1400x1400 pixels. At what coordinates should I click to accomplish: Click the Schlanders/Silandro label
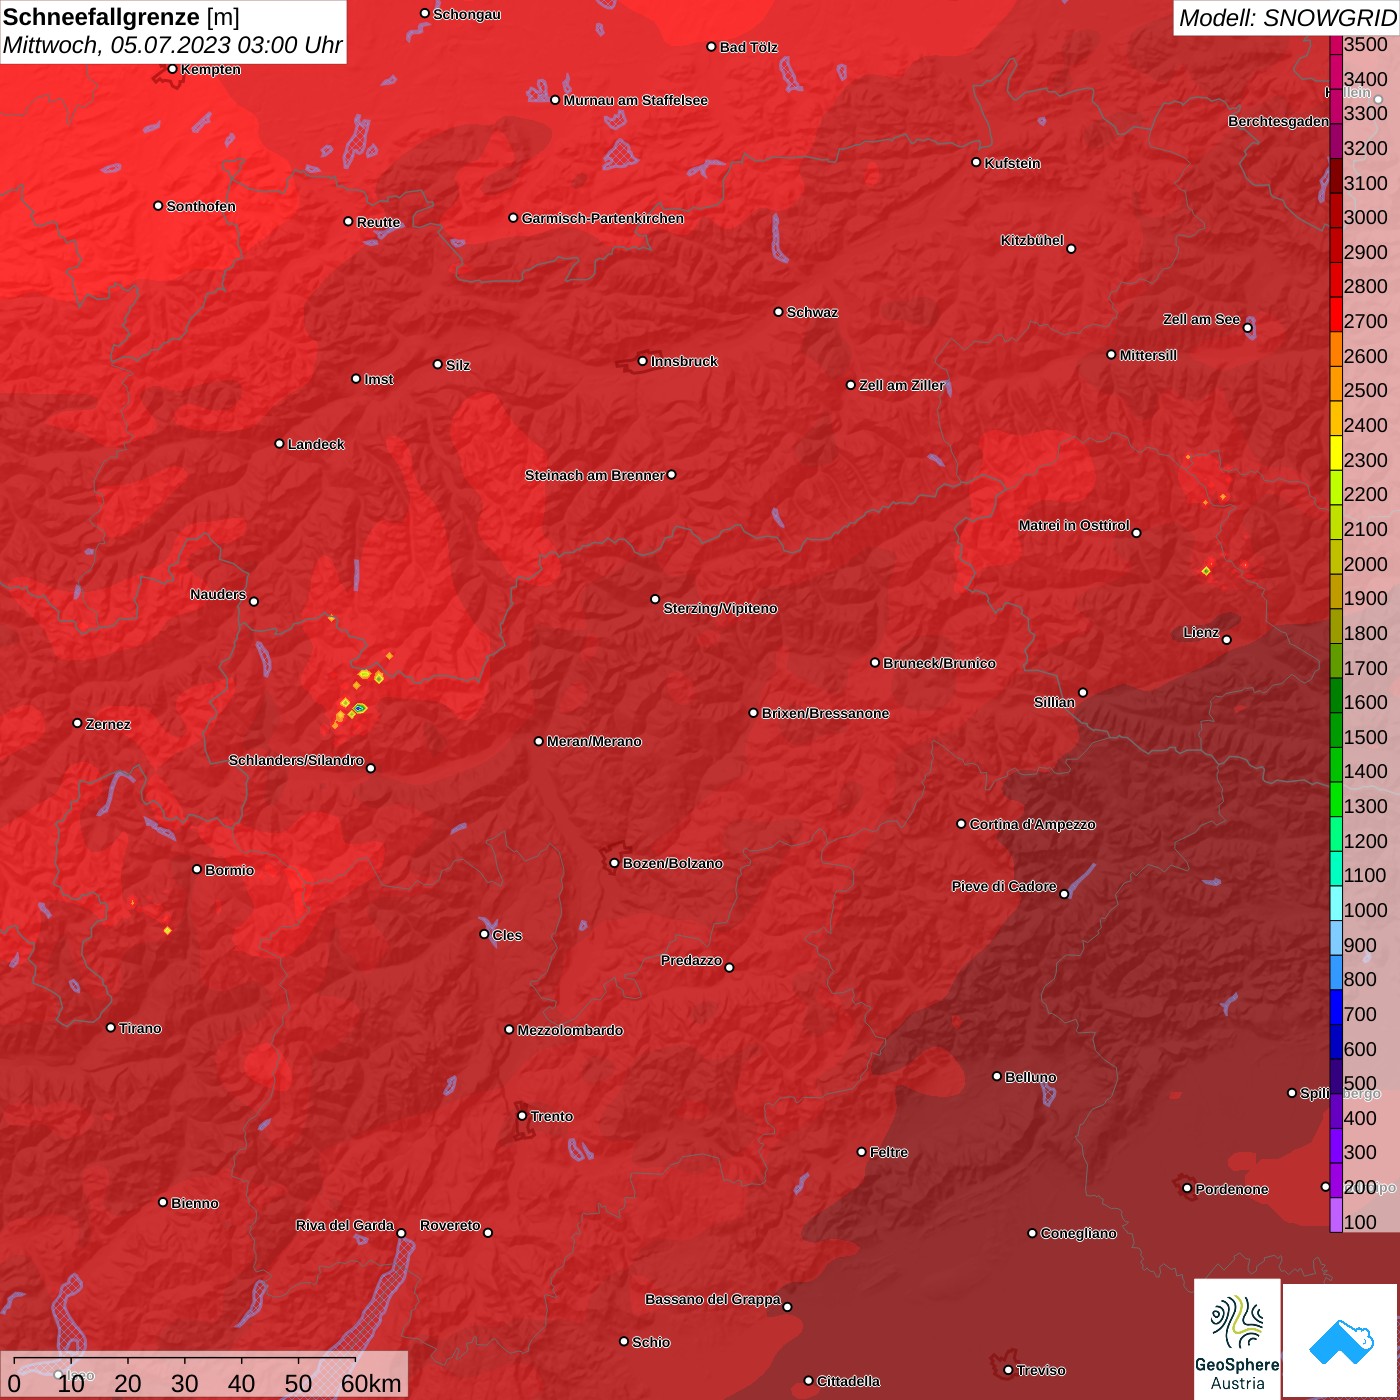[x=296, y=760]
